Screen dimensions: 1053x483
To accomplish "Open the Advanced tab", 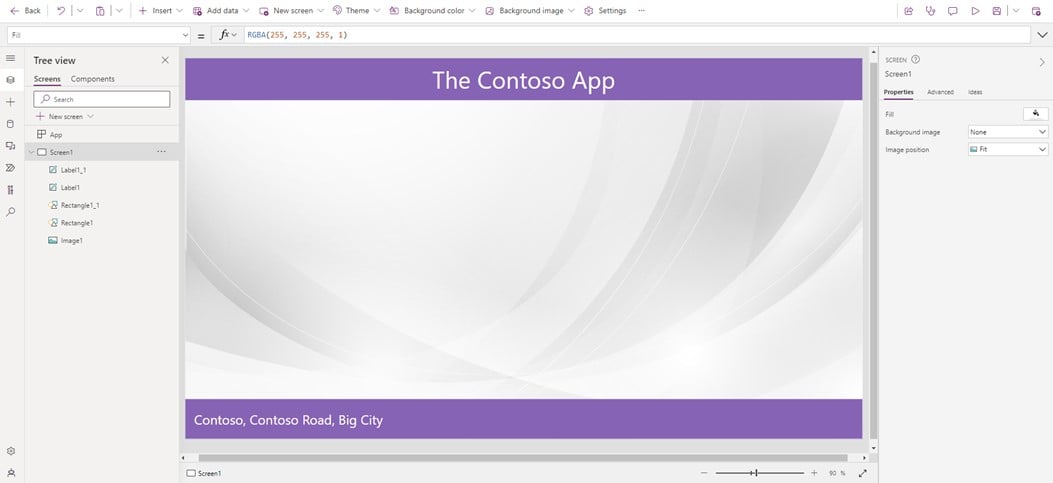I will point(940,92).
